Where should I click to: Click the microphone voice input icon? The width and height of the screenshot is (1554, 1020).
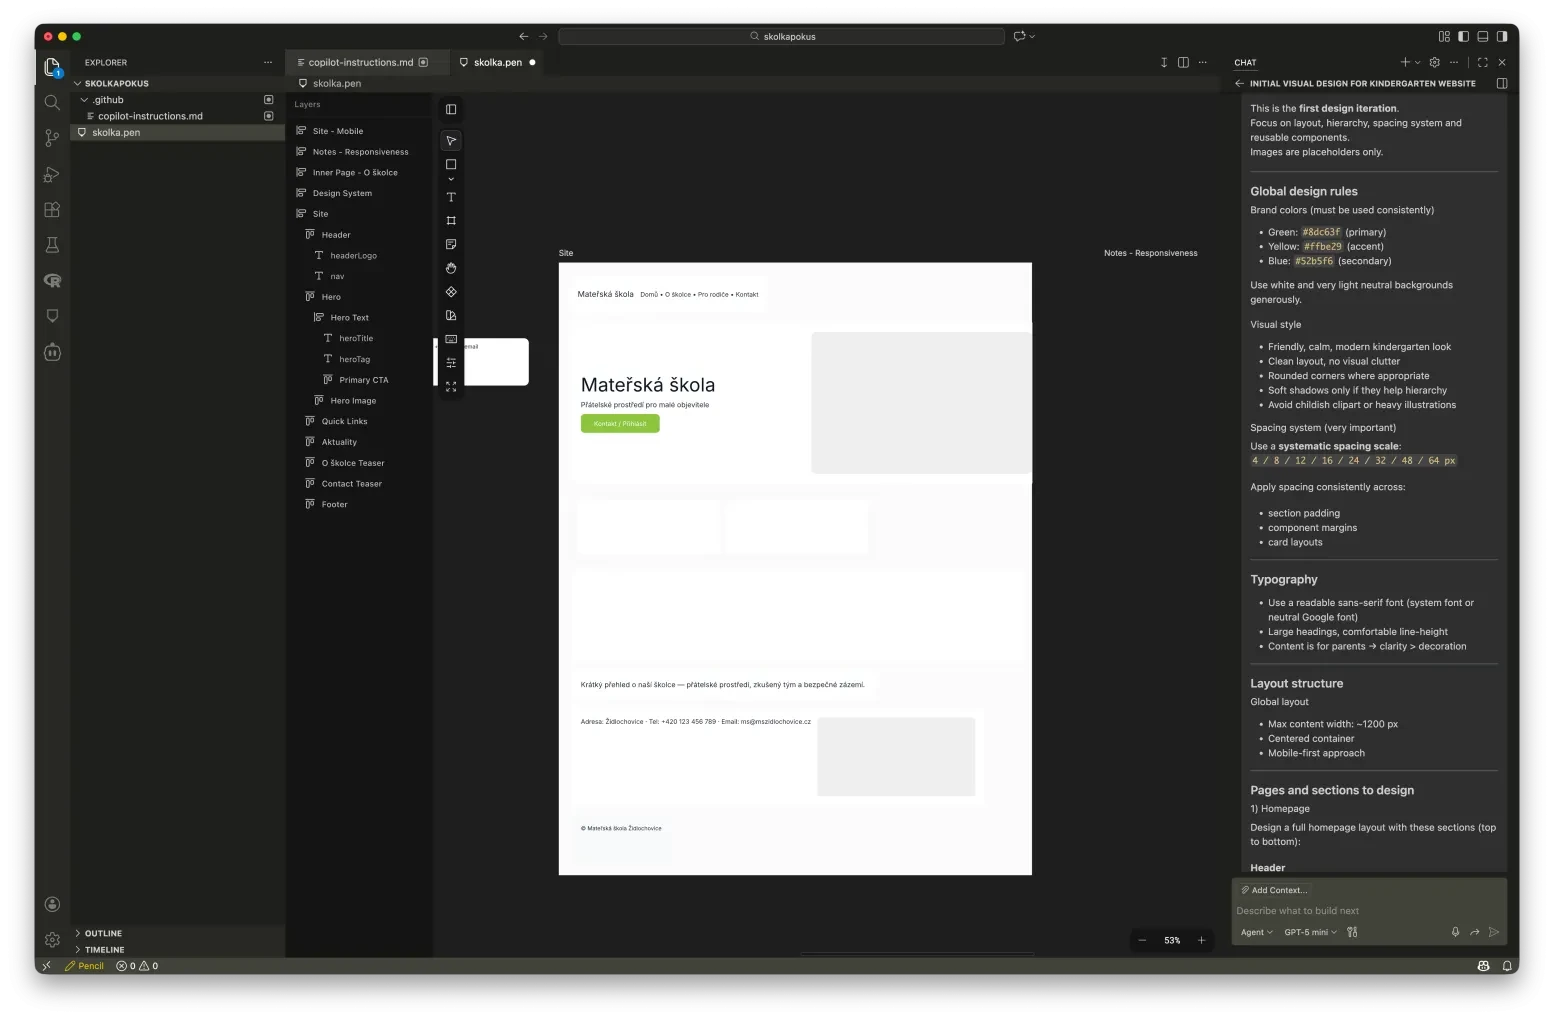coord(1455,932)
